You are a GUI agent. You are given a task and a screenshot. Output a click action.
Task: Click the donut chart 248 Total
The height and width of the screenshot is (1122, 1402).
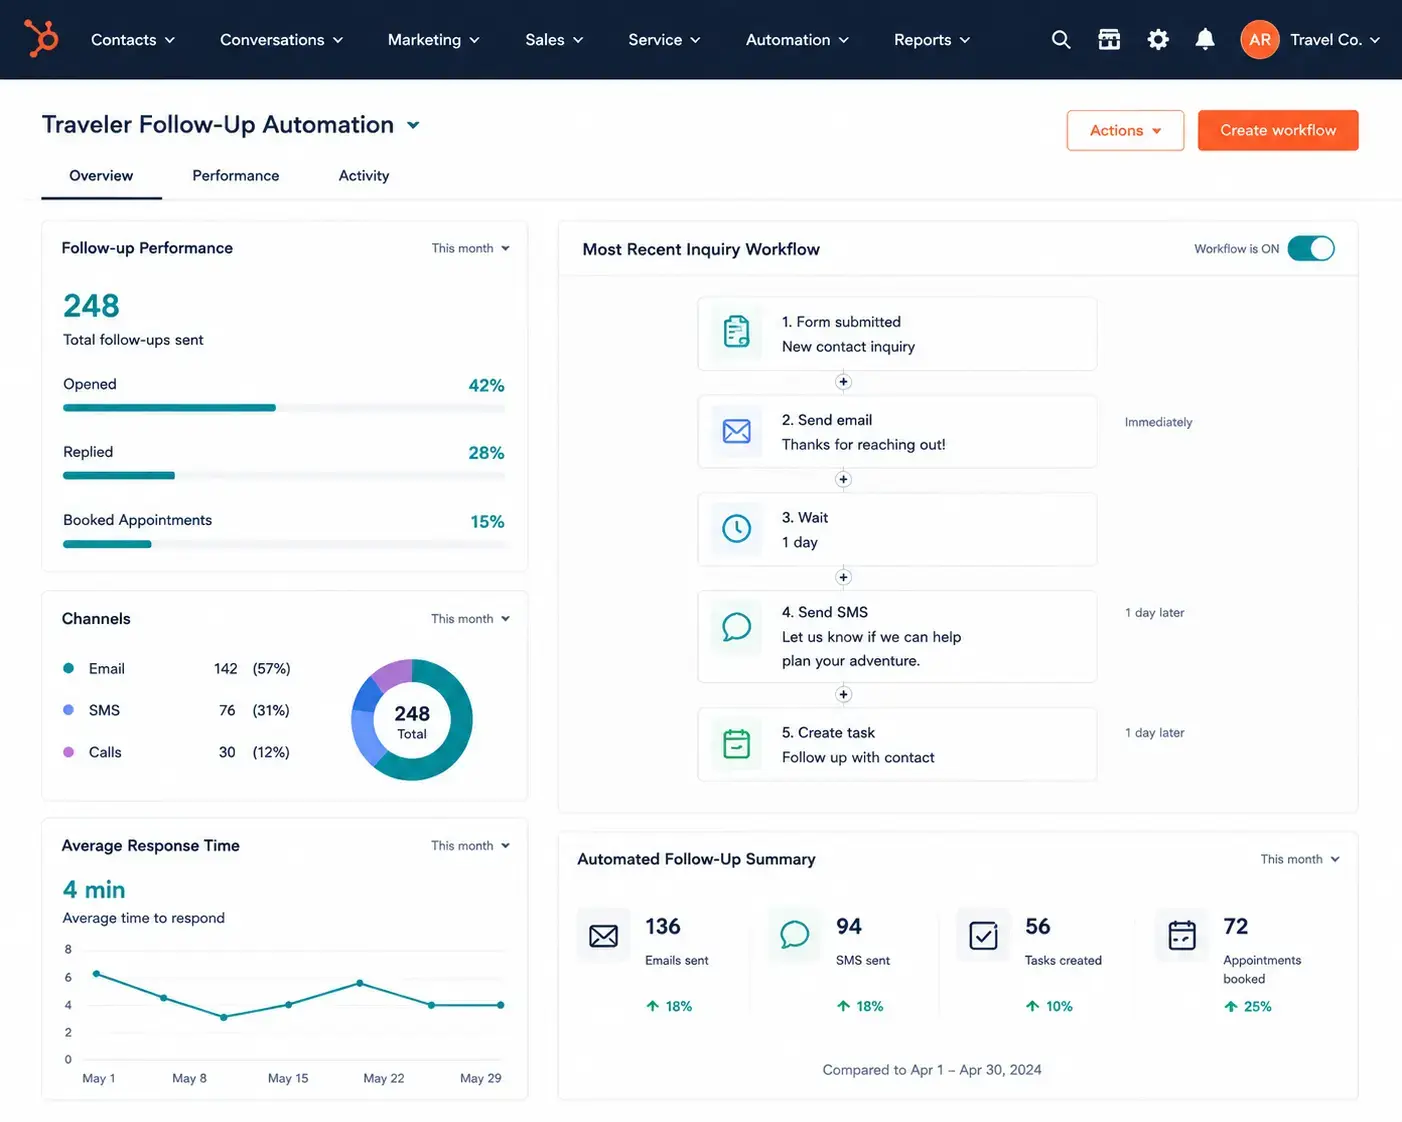coord(412,720)
